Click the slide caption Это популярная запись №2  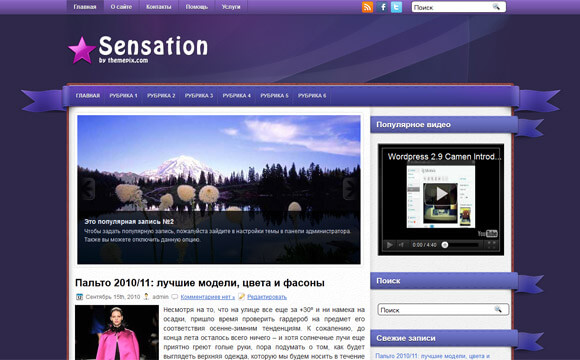(x=129, y=222)
